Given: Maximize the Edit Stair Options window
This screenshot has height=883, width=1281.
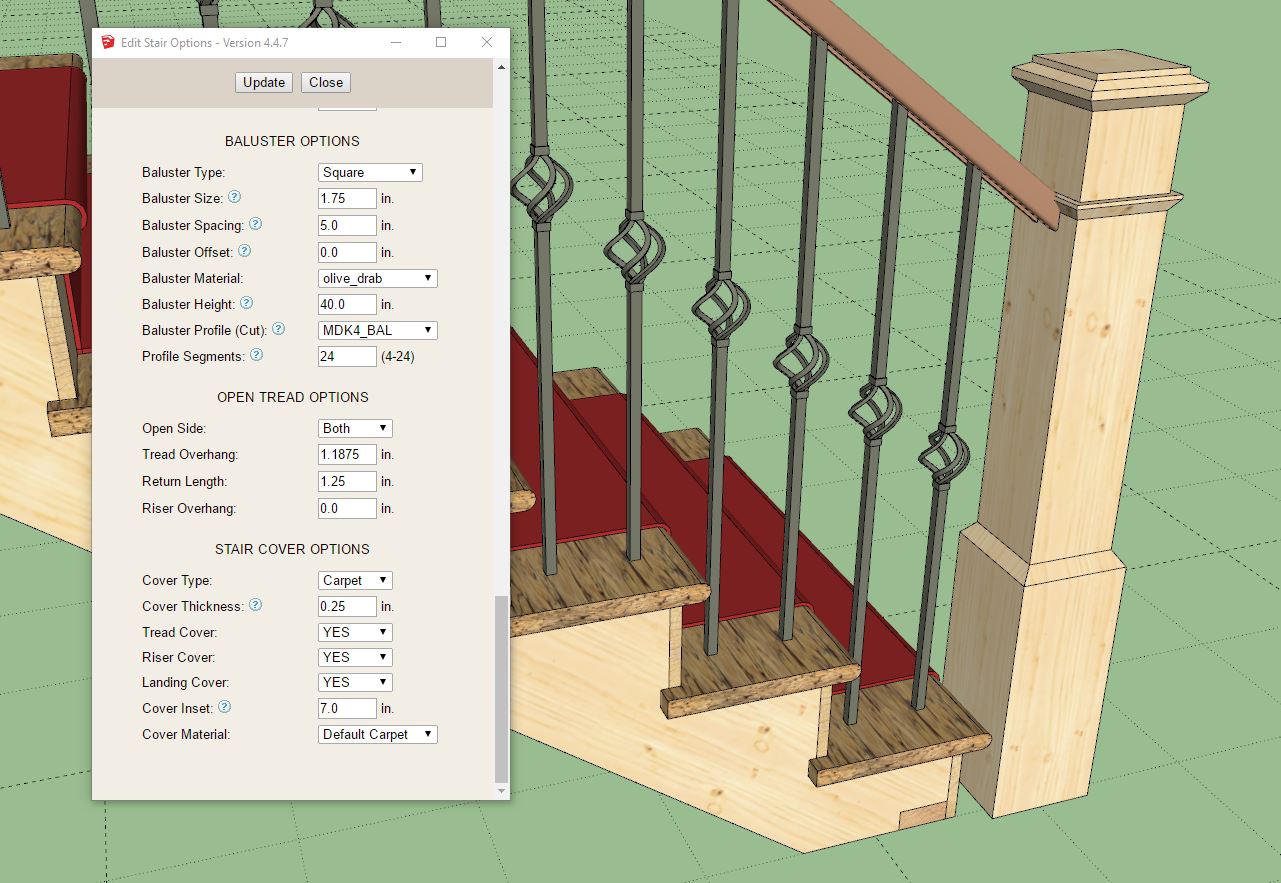Looking at the screenshot, I should pos(441,42).
